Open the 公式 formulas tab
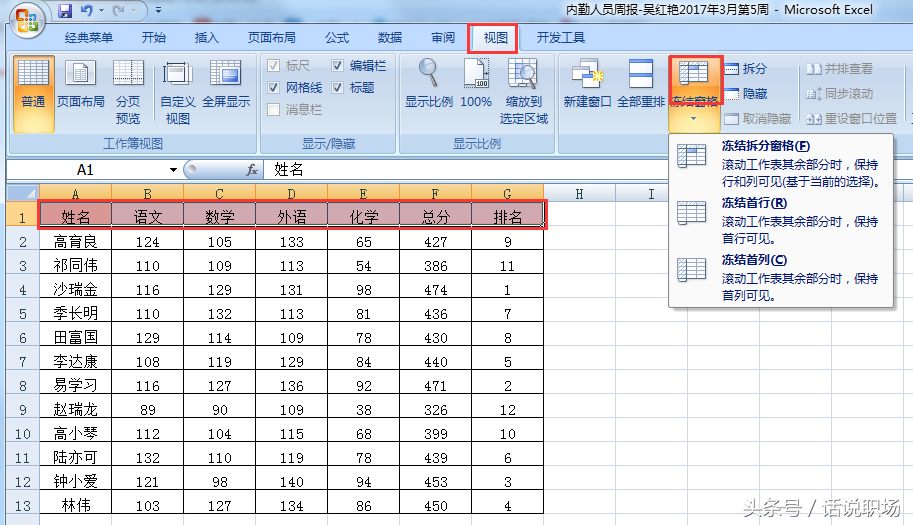Screen dimensions: 913x525 tap(337, 38)
